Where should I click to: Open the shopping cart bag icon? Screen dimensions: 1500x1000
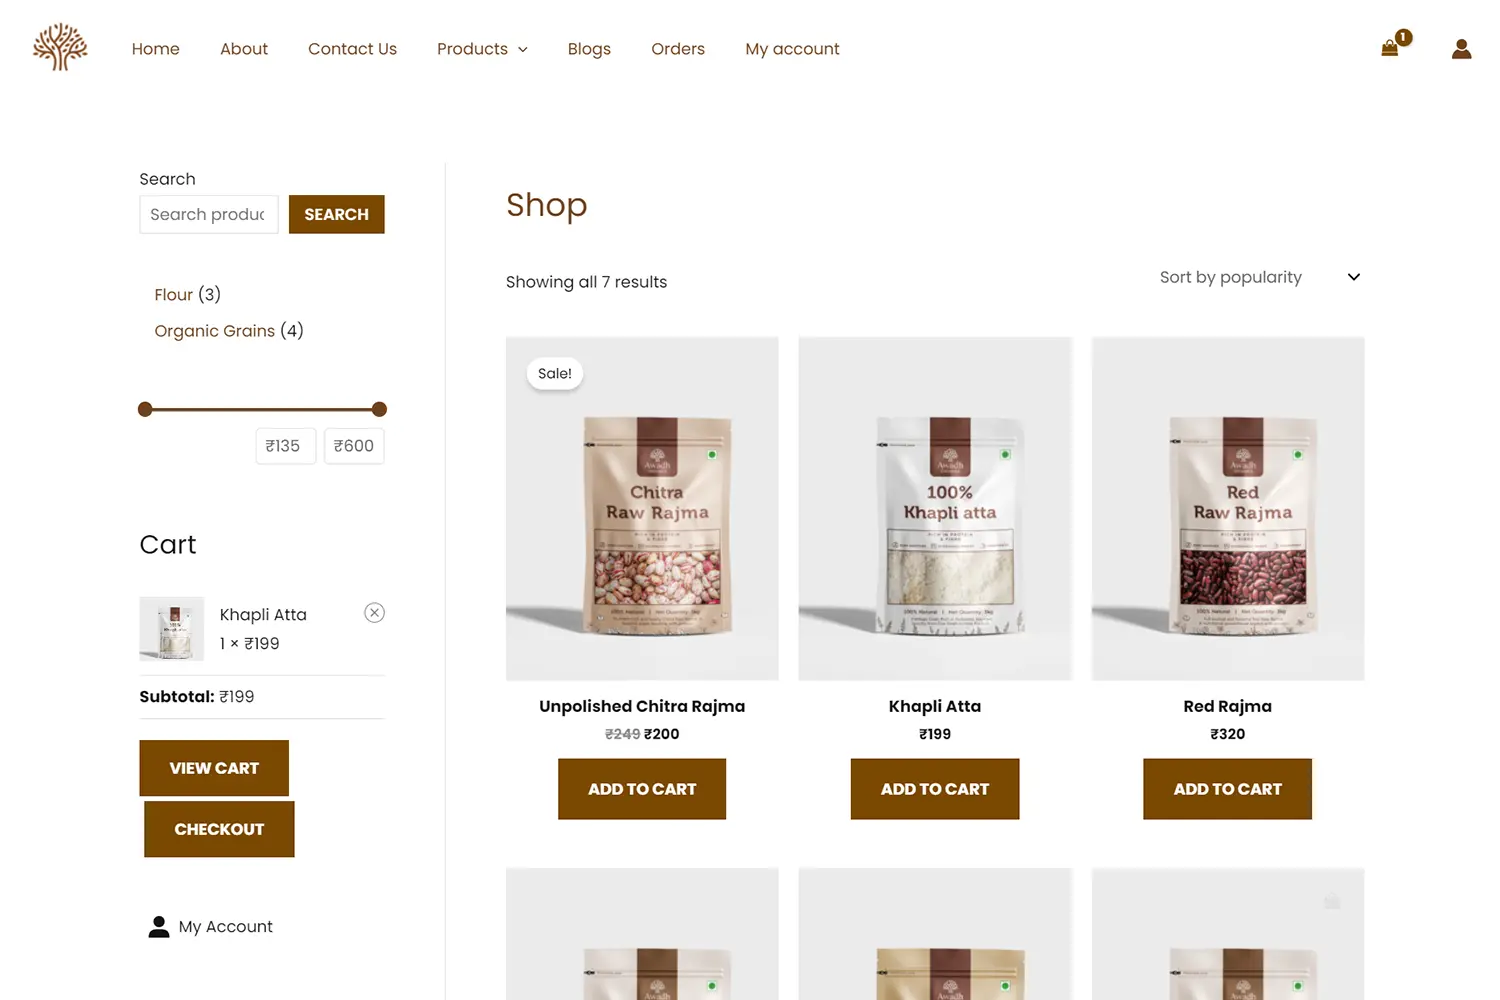(x=1389, y=47)
